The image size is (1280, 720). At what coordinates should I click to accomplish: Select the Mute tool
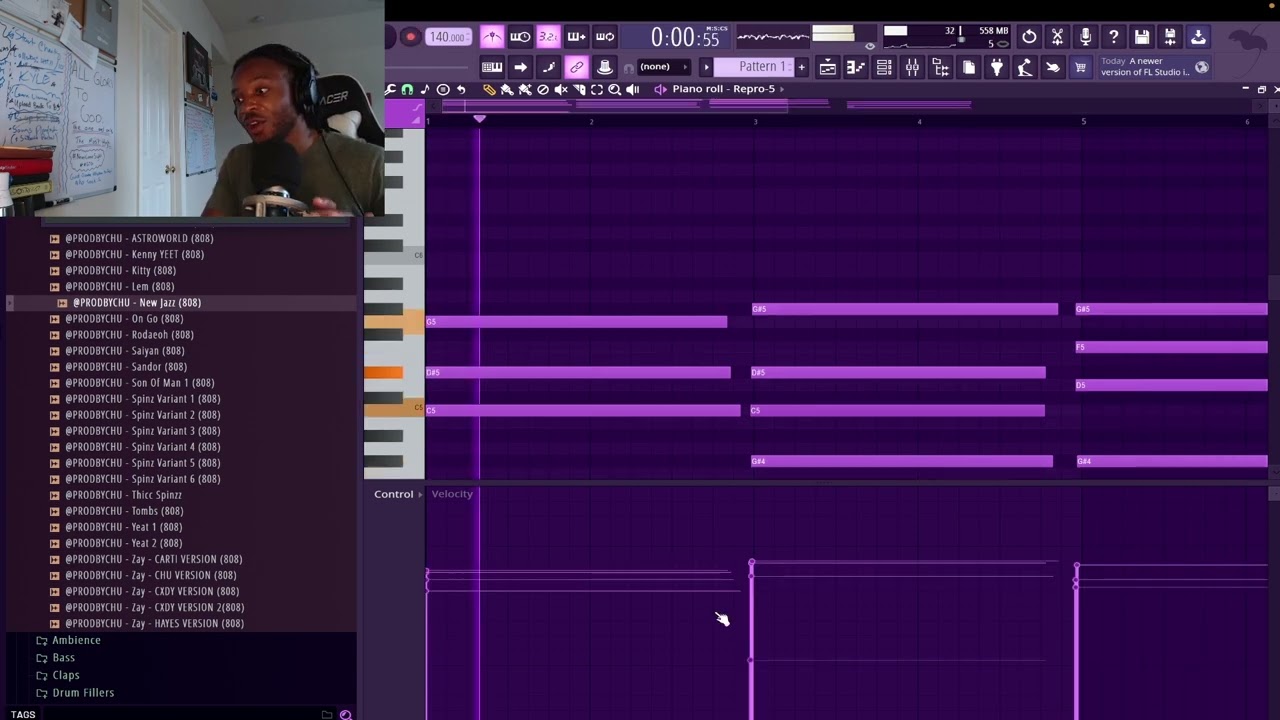(x=561, y=89)
